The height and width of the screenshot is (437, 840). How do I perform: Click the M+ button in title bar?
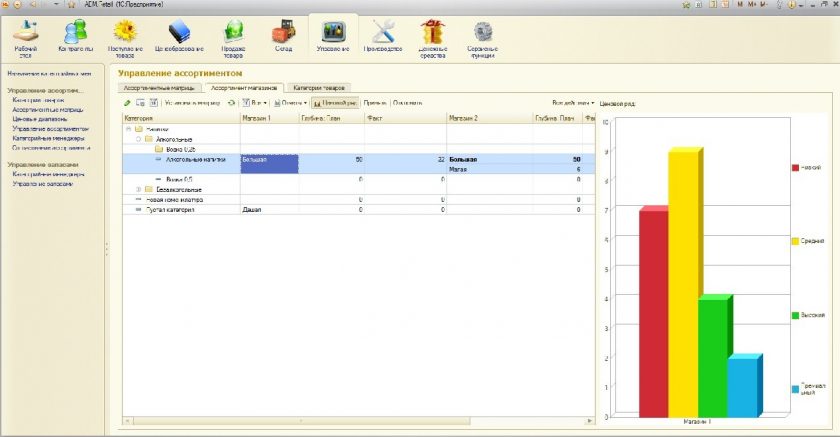tap(753, 4)
